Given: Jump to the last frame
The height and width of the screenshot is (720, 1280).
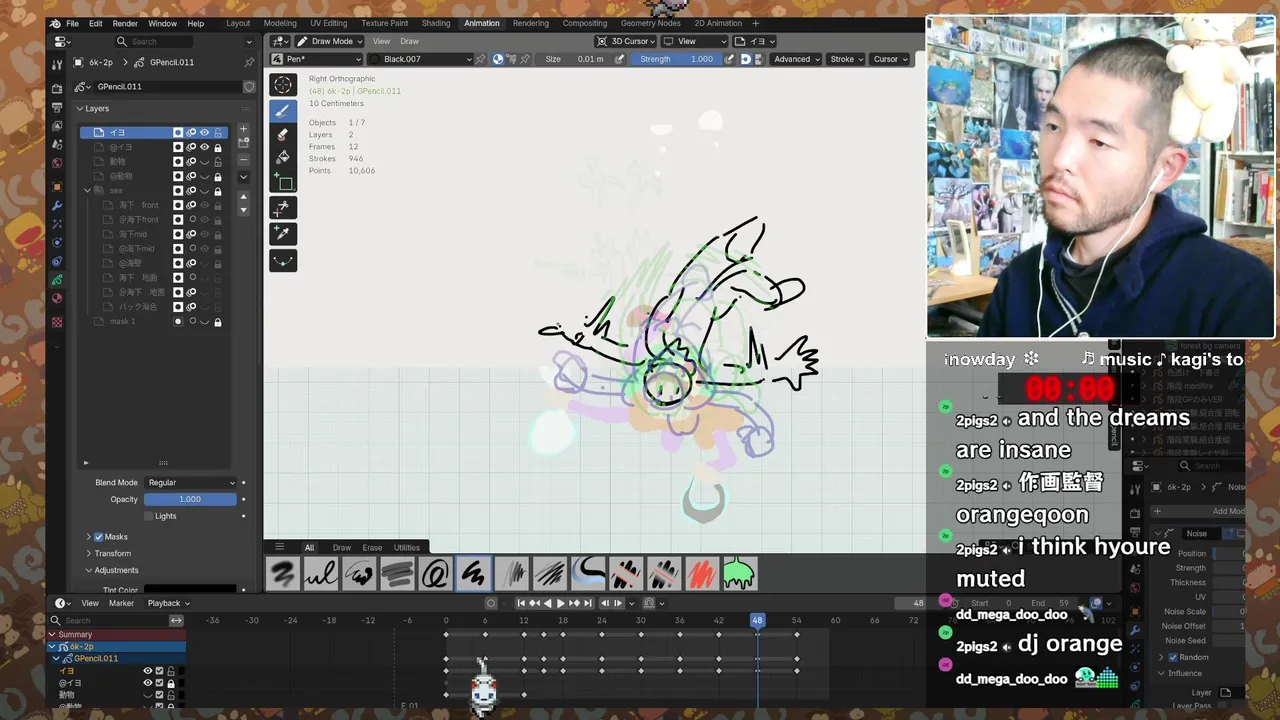Looking at the screenshot, I should click(588, 603).
